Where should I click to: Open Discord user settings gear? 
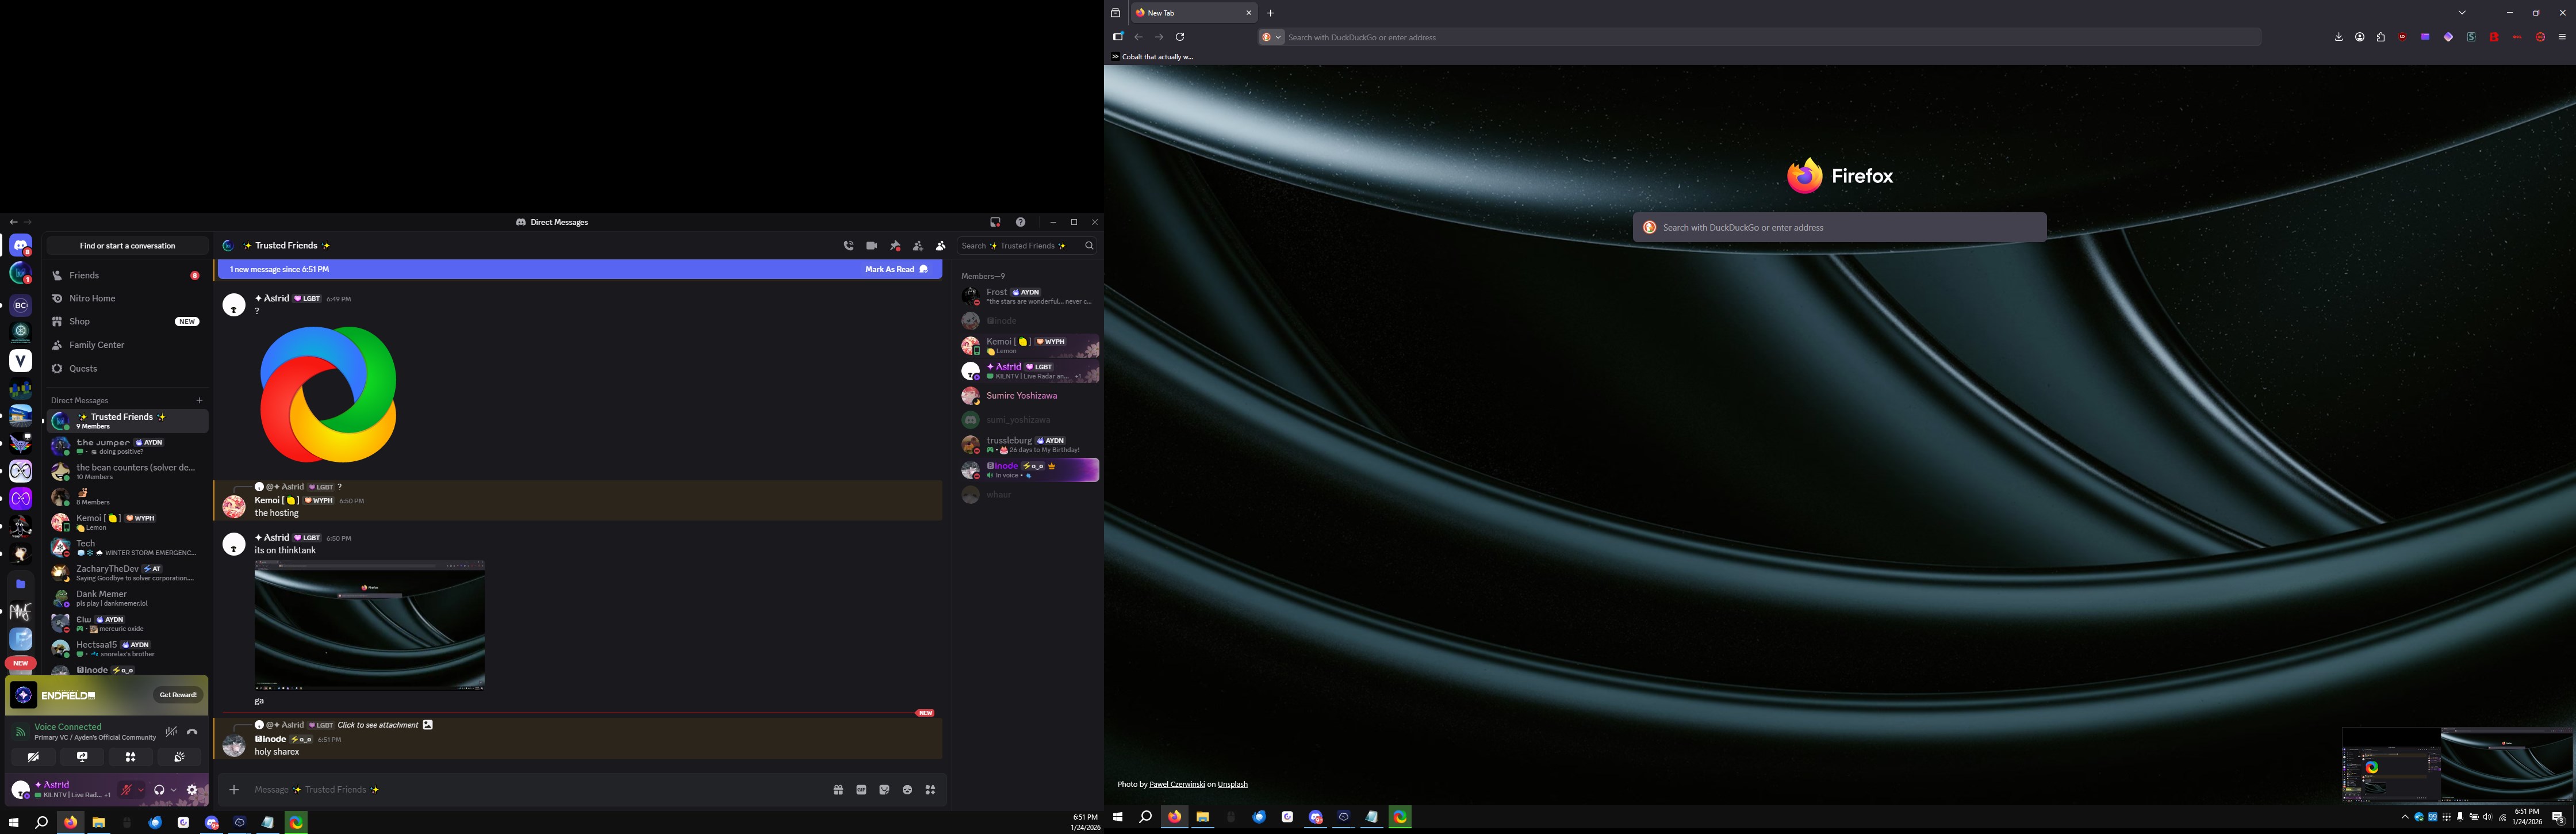coord(192,790)
